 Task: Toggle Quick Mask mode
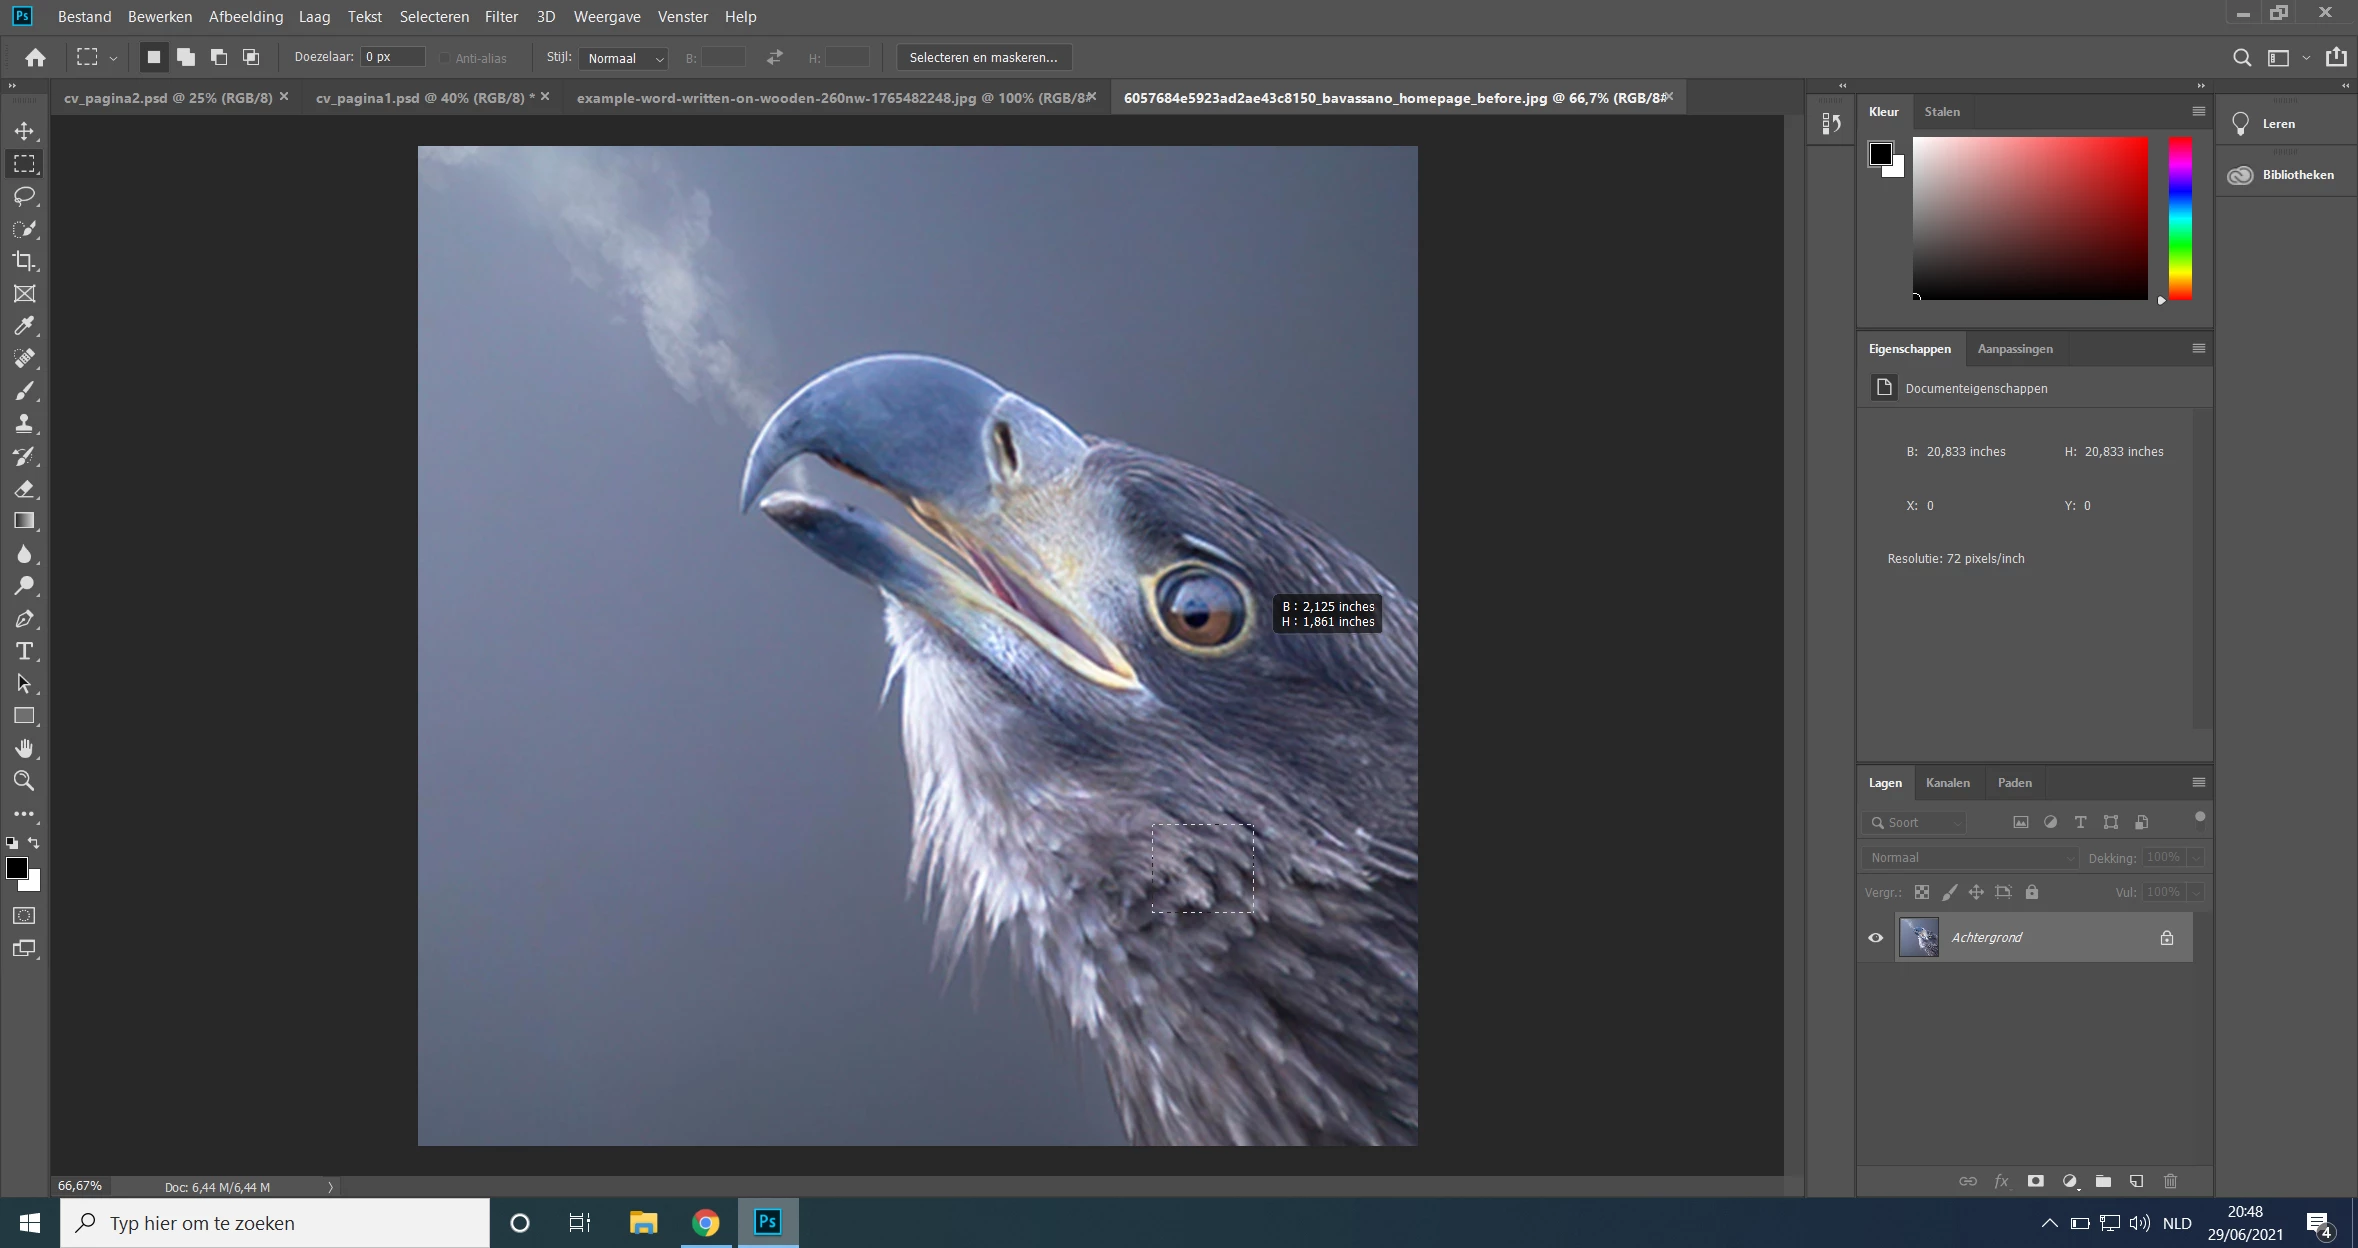point(24,916)
